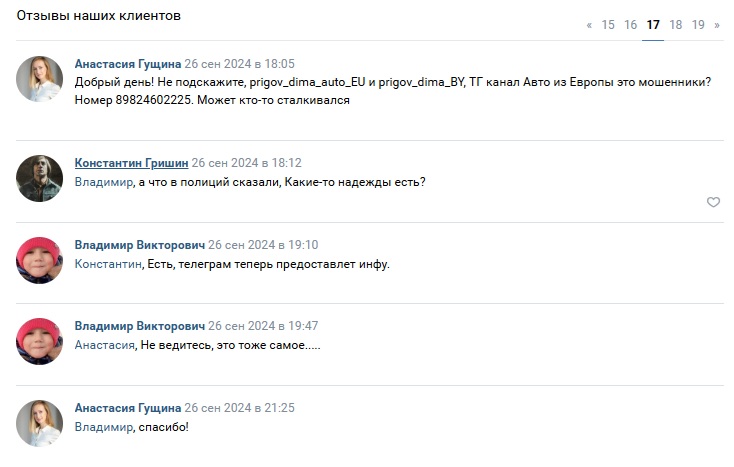This screenshot has width=734, height=467.
Task: Open page 19 of reviews
Action: (698, 25)
